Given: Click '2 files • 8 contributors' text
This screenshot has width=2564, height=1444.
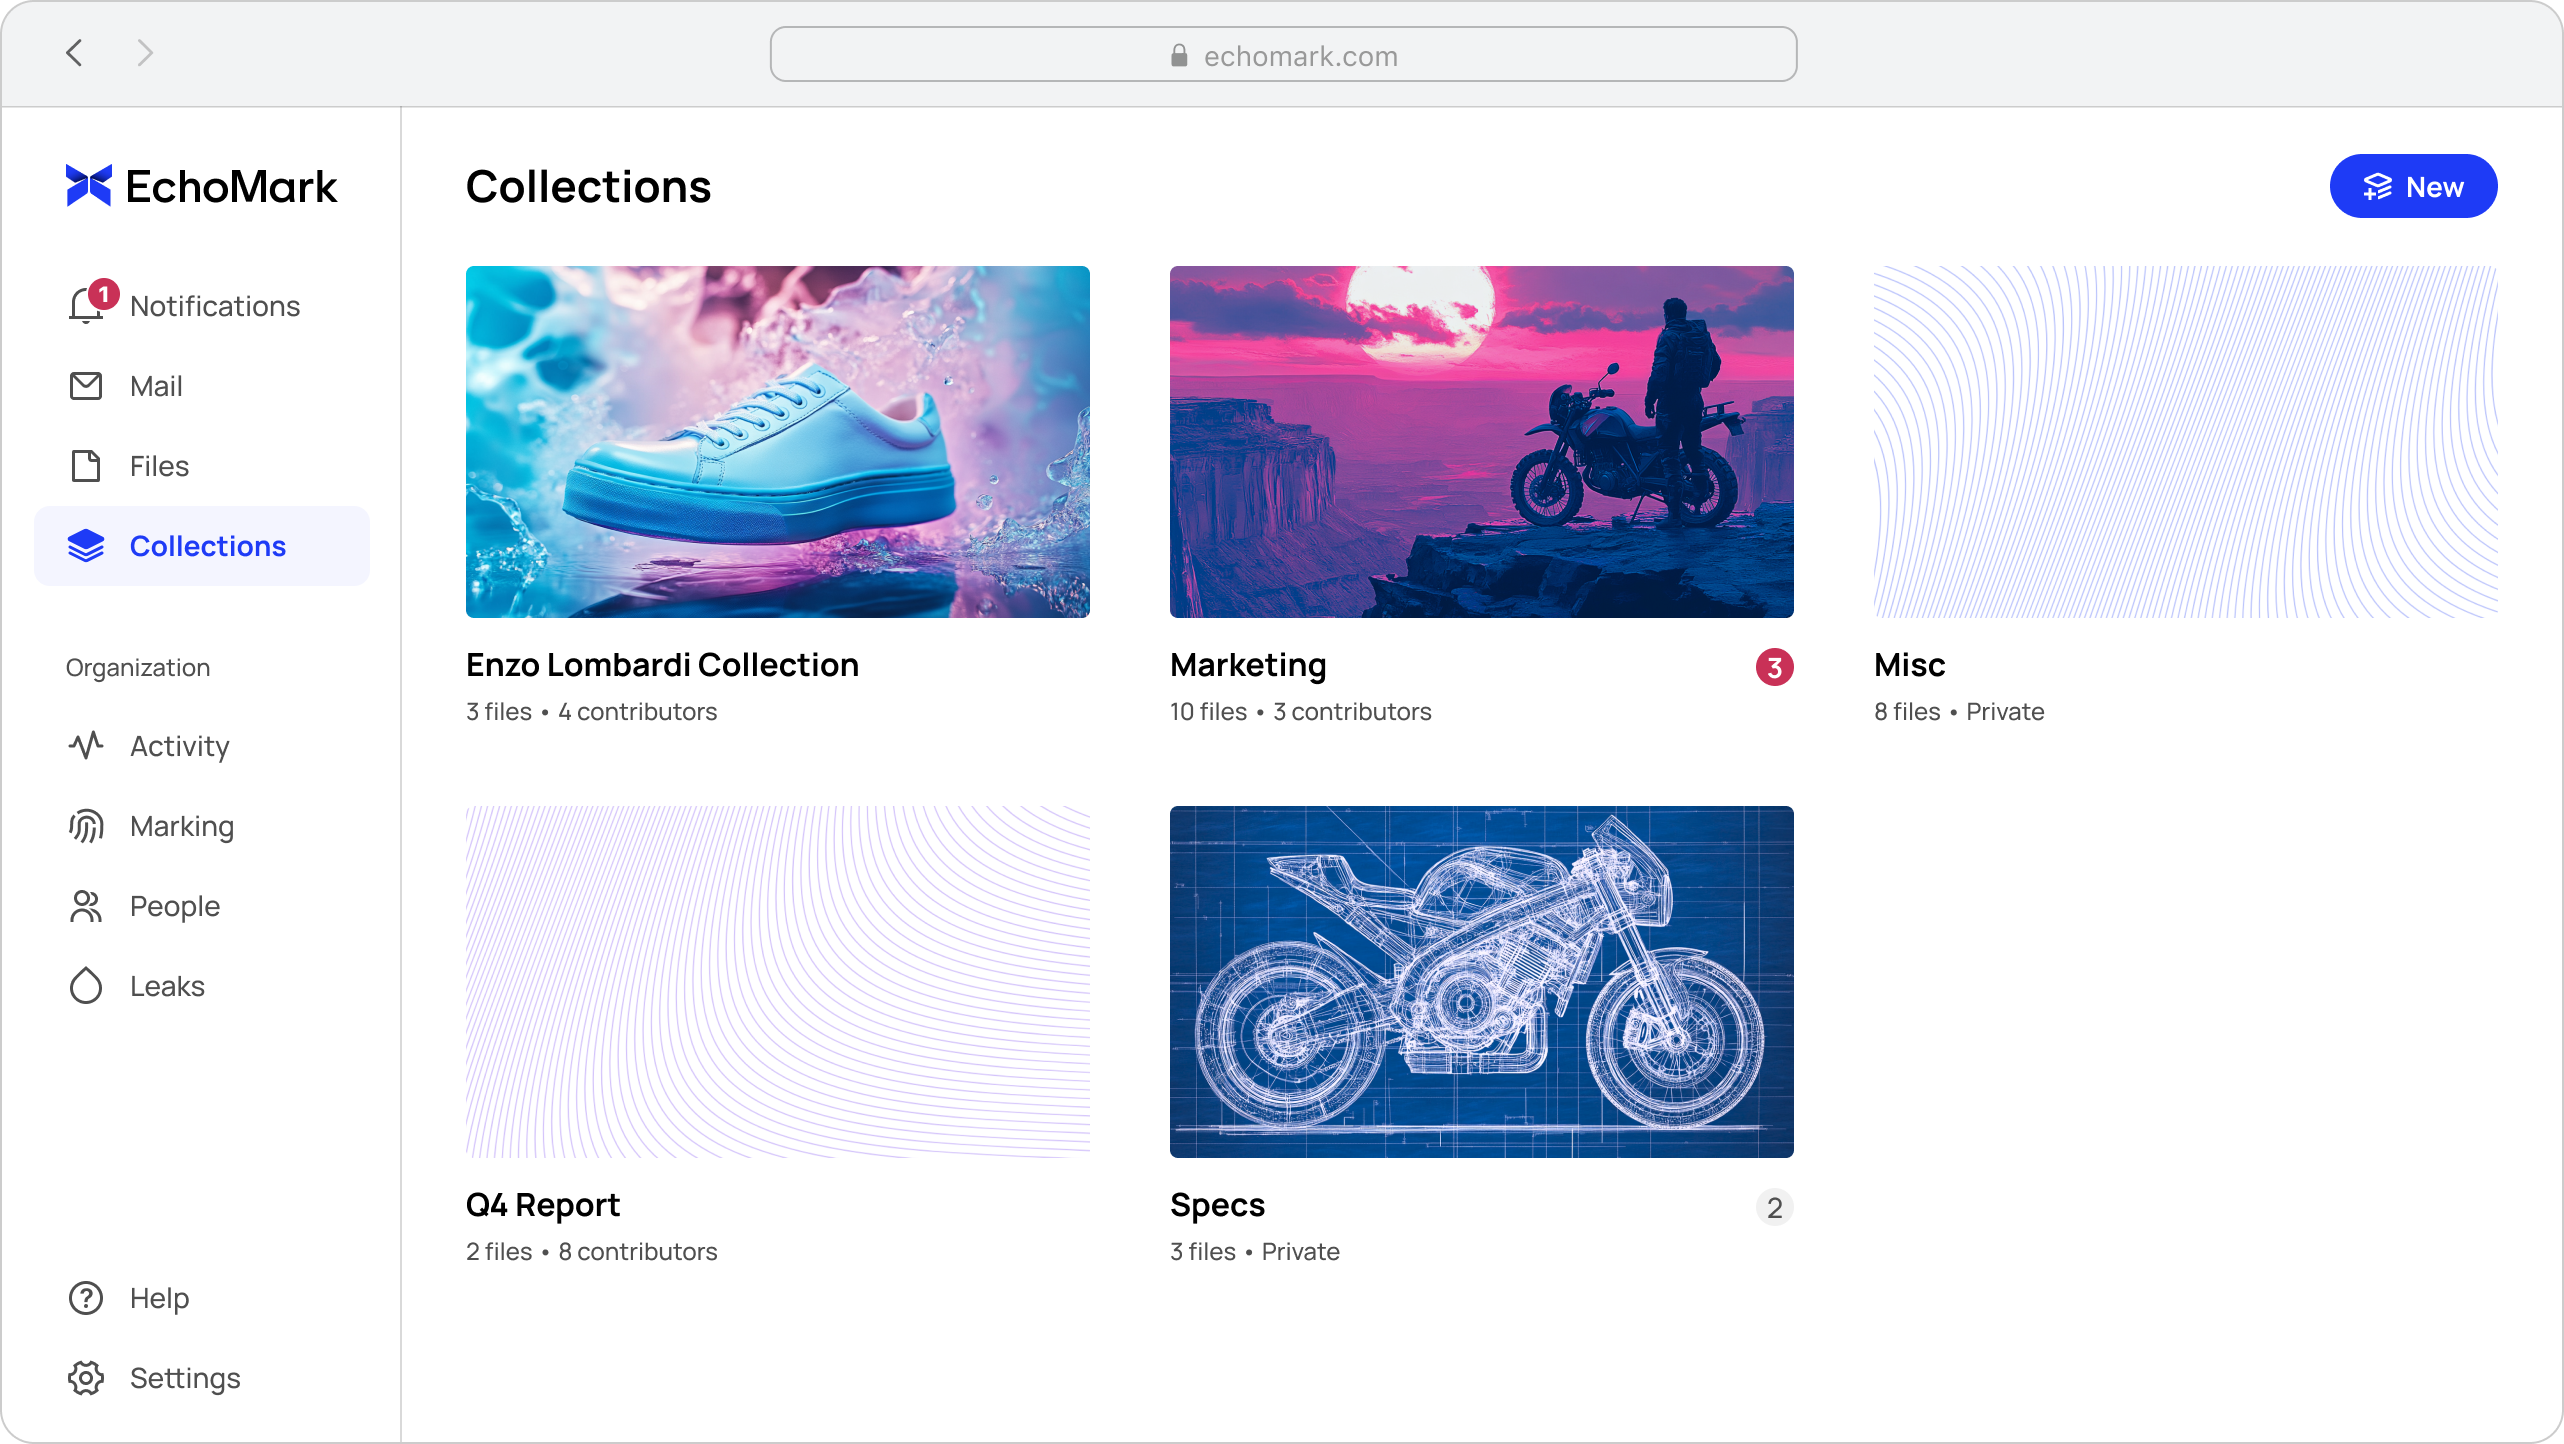Looking at the screenshot, I should tap(592, 1252).
